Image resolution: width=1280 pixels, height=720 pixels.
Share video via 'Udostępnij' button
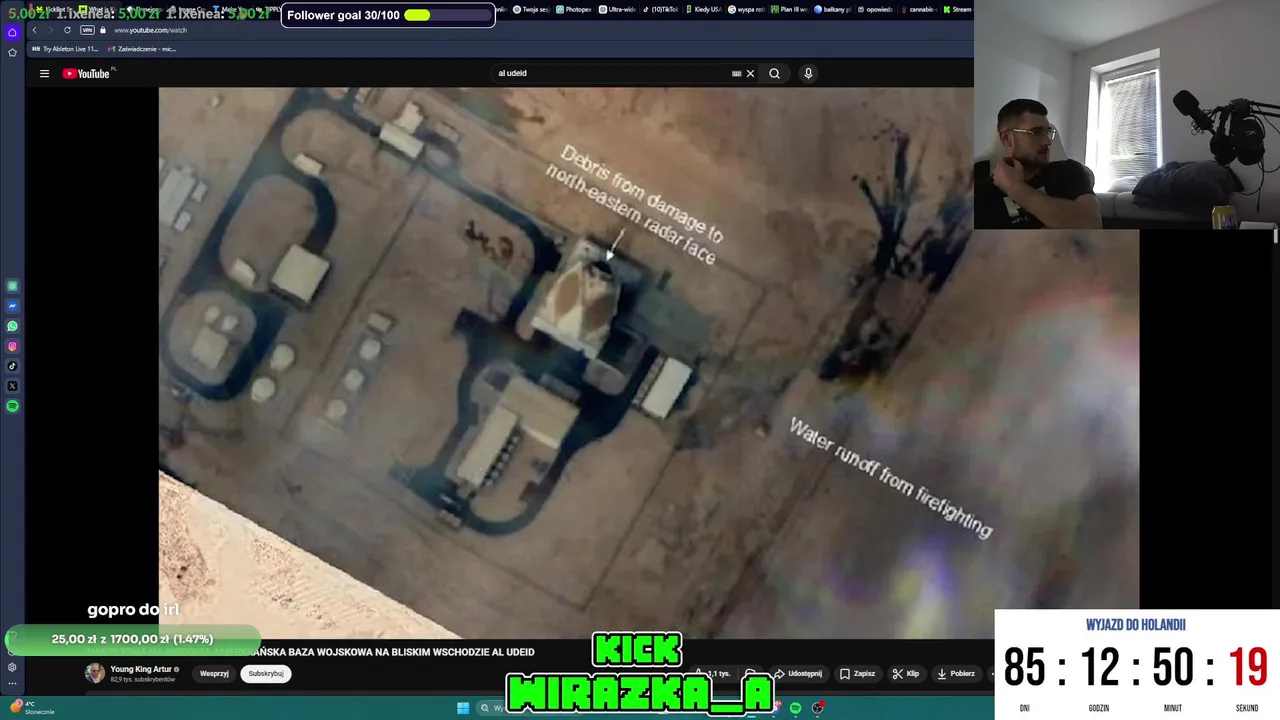pos(798,674)
